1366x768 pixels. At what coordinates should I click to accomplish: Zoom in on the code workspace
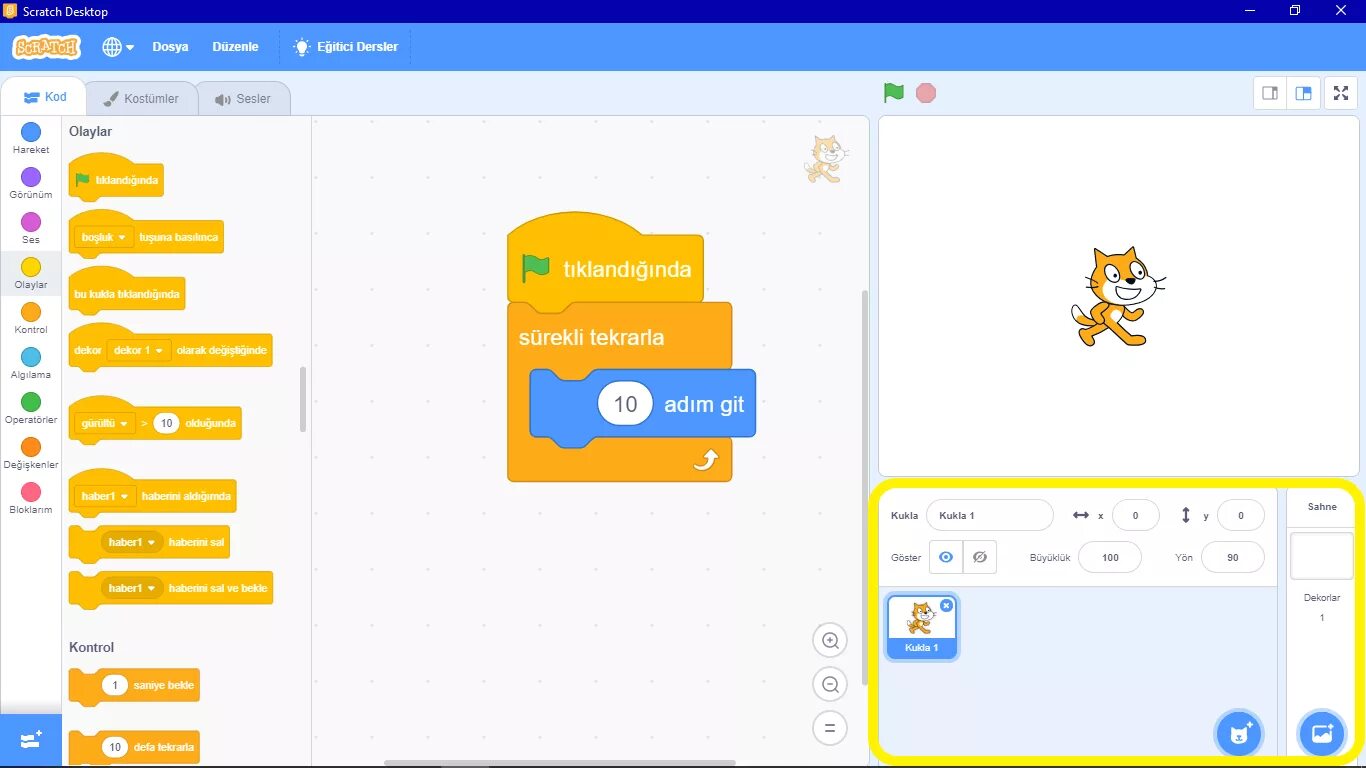829,640
